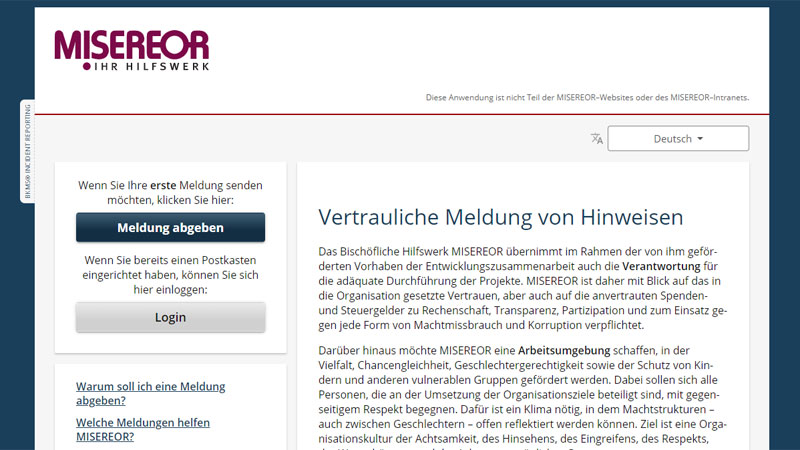Open 'Welche Meldungen helfen MISEREOR?' link
800x450 pixels.
pos(143,430)
